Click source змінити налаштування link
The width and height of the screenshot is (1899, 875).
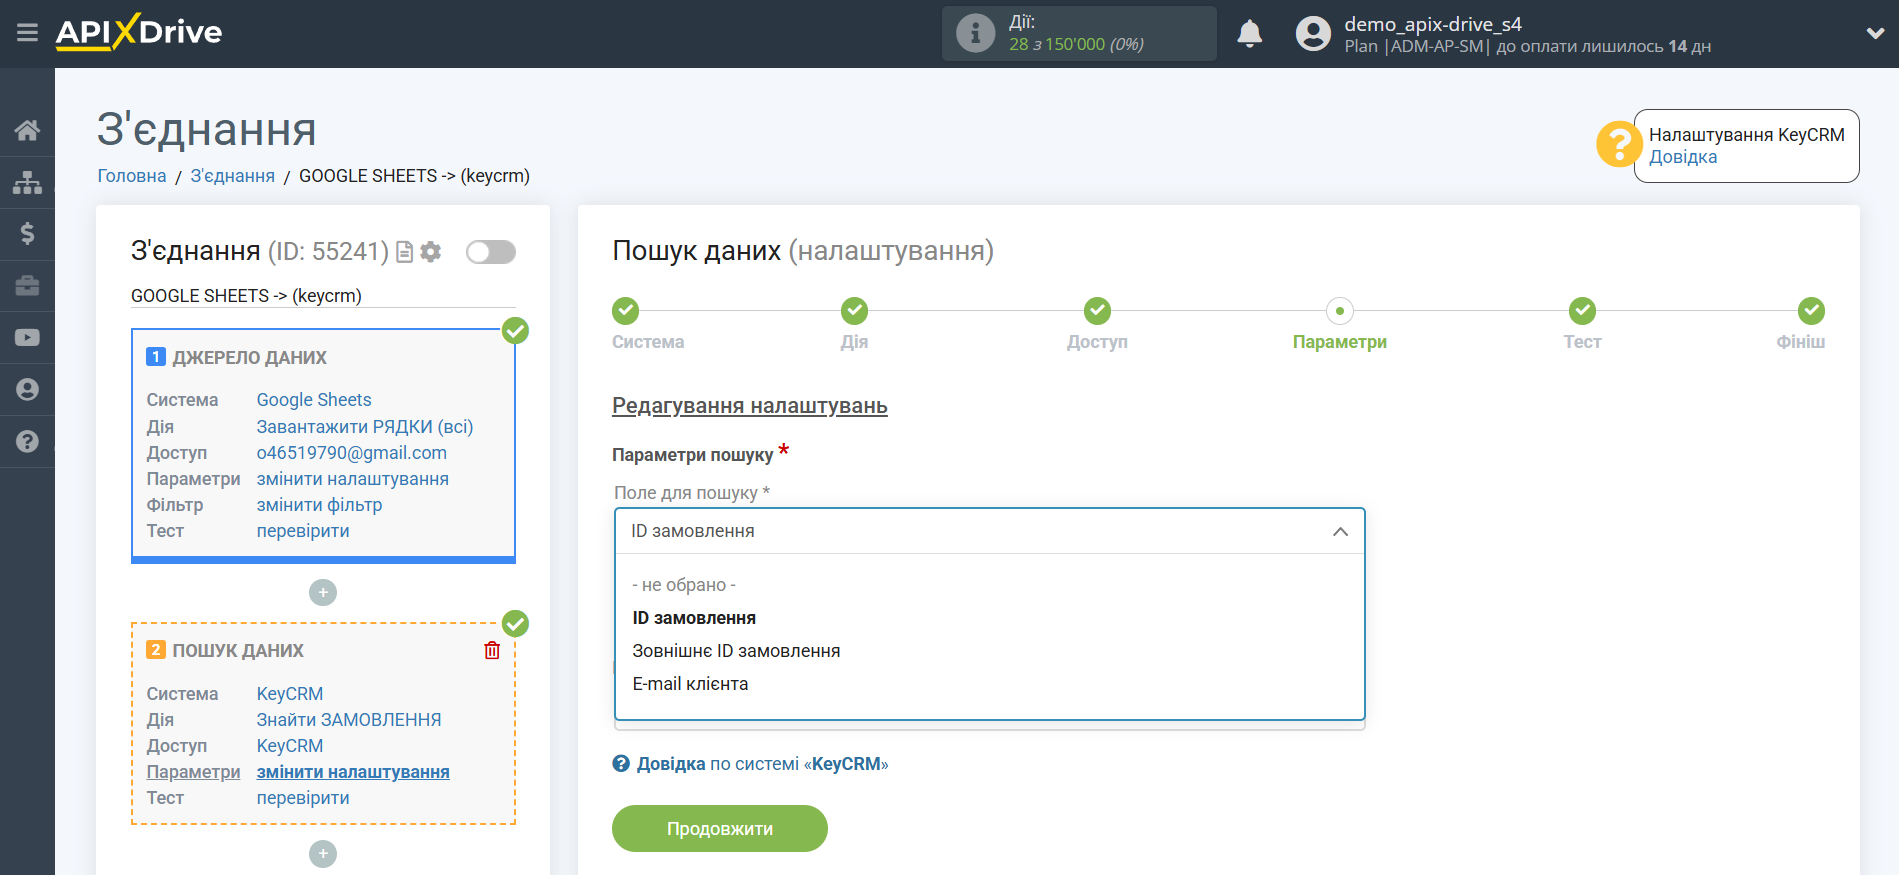353,479
